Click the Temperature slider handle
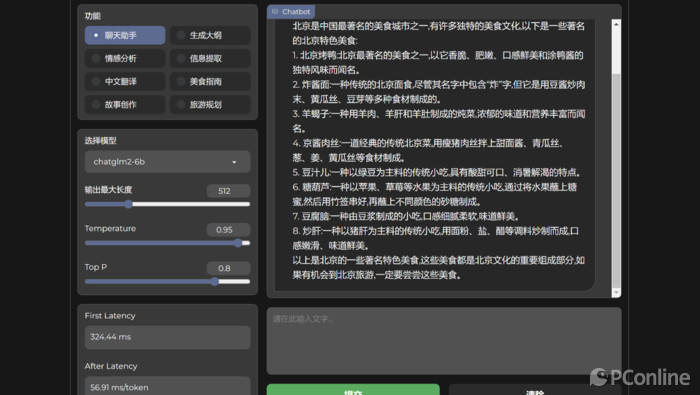 click(238, 243)
